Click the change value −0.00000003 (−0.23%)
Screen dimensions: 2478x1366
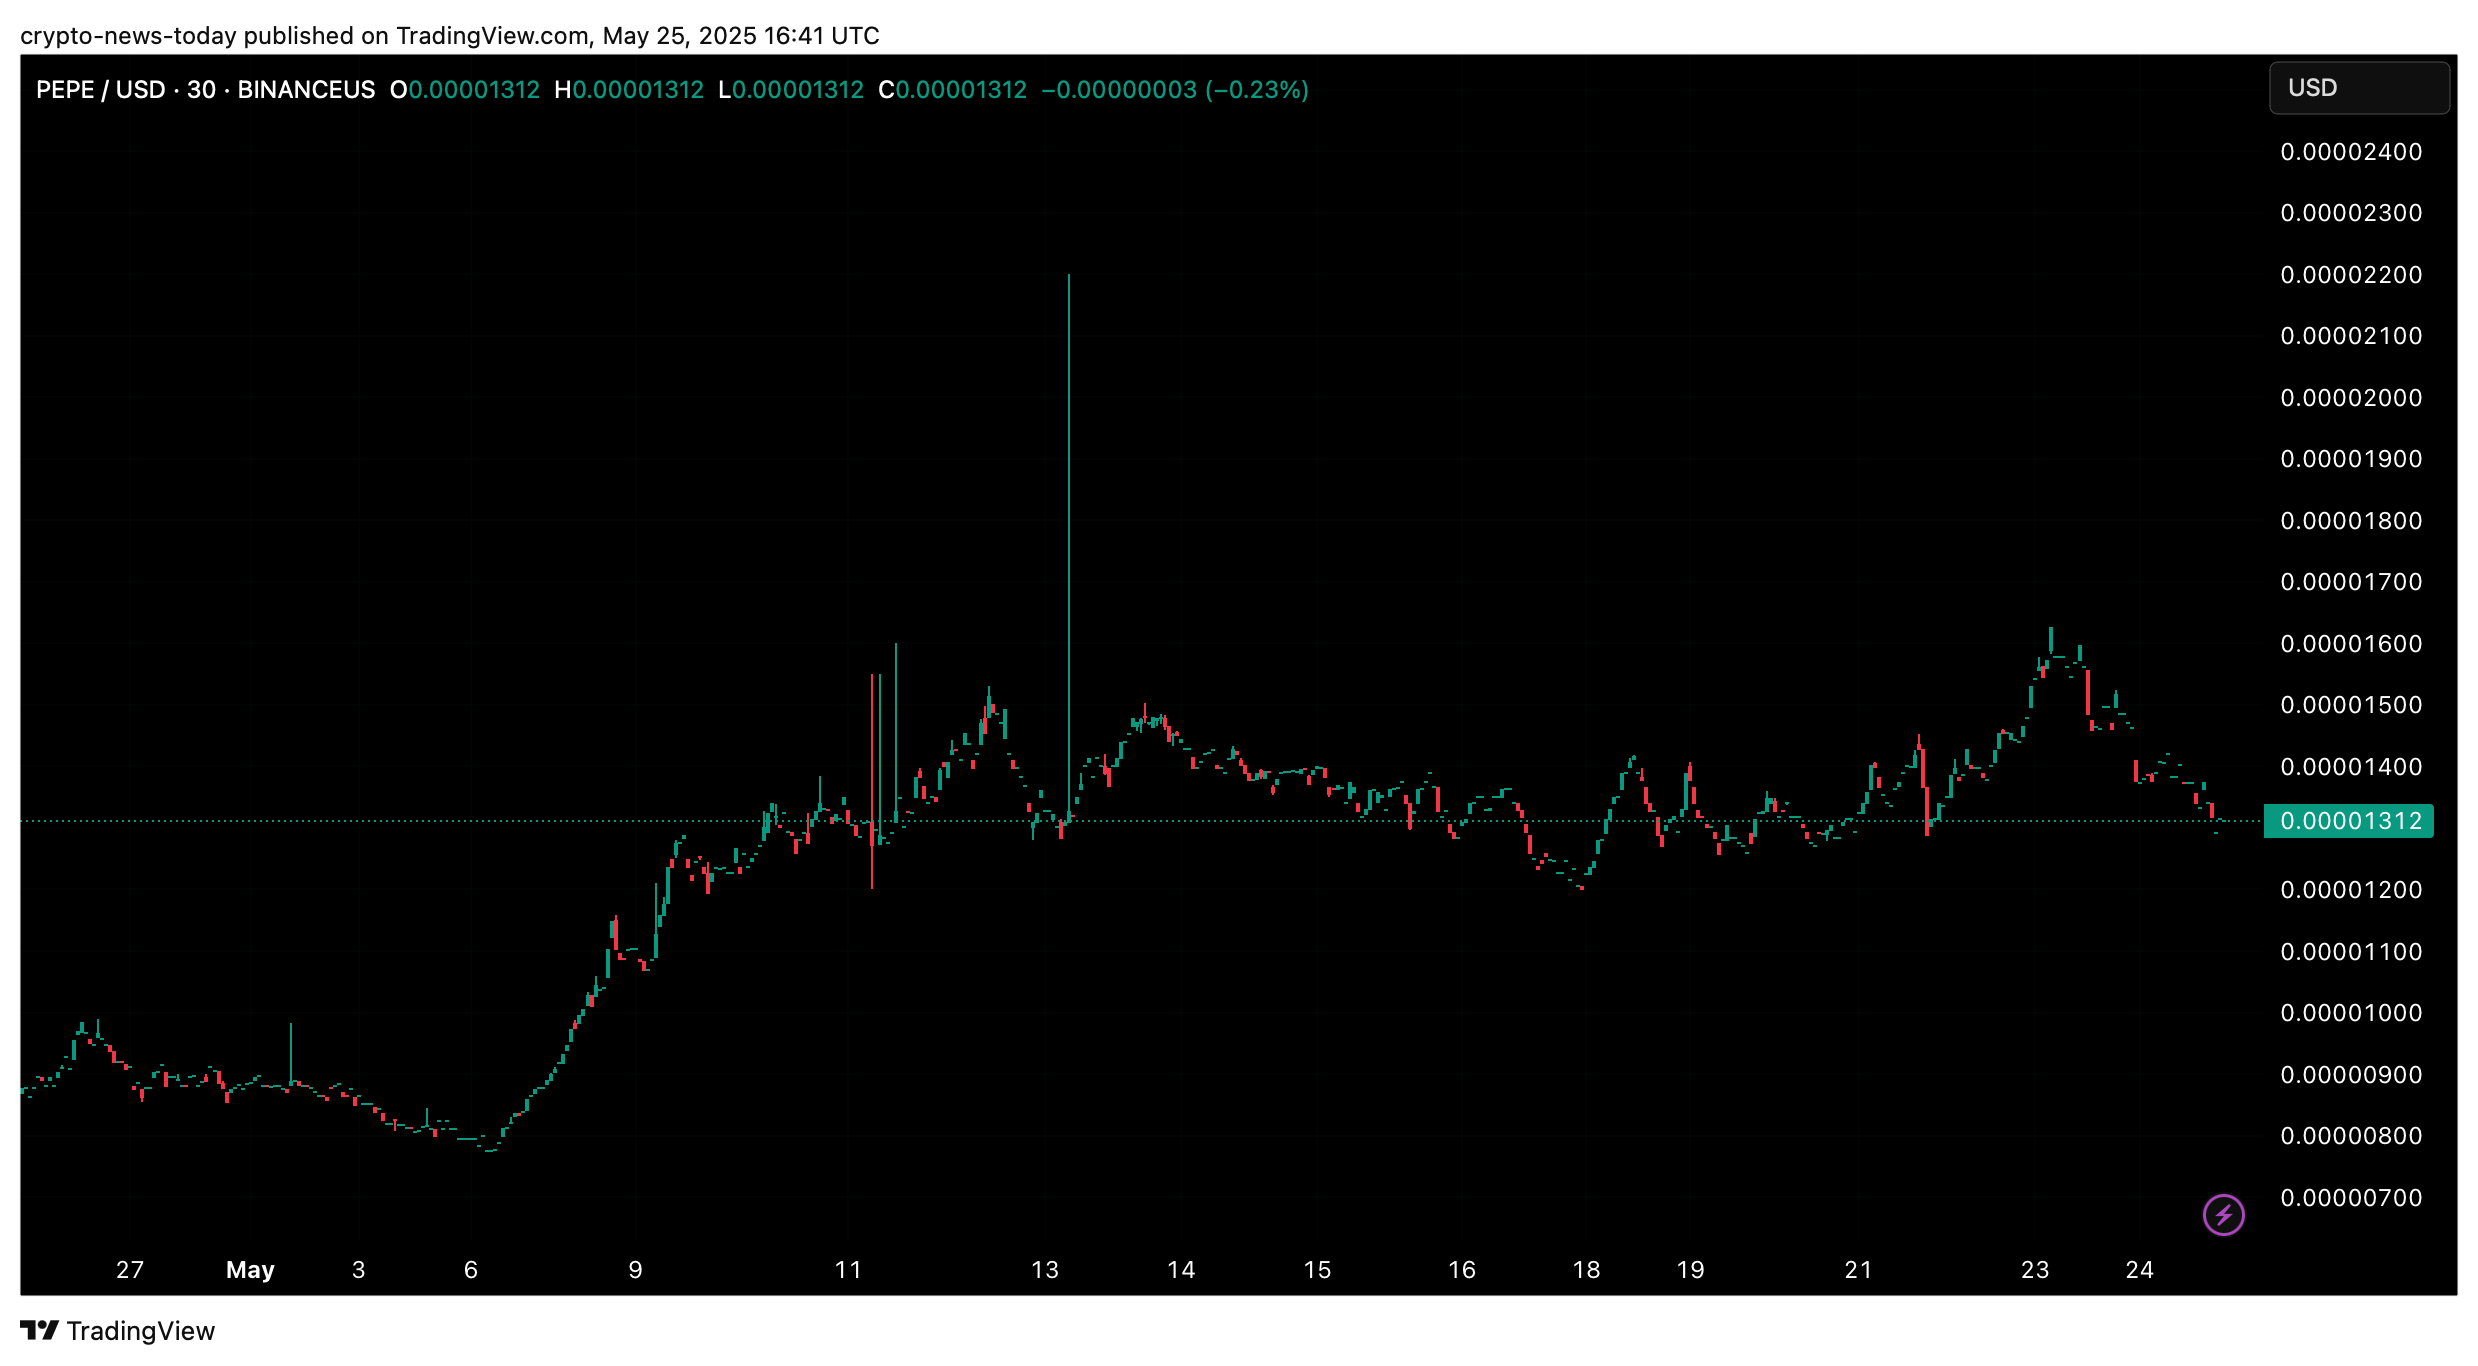coord(1175,90)
